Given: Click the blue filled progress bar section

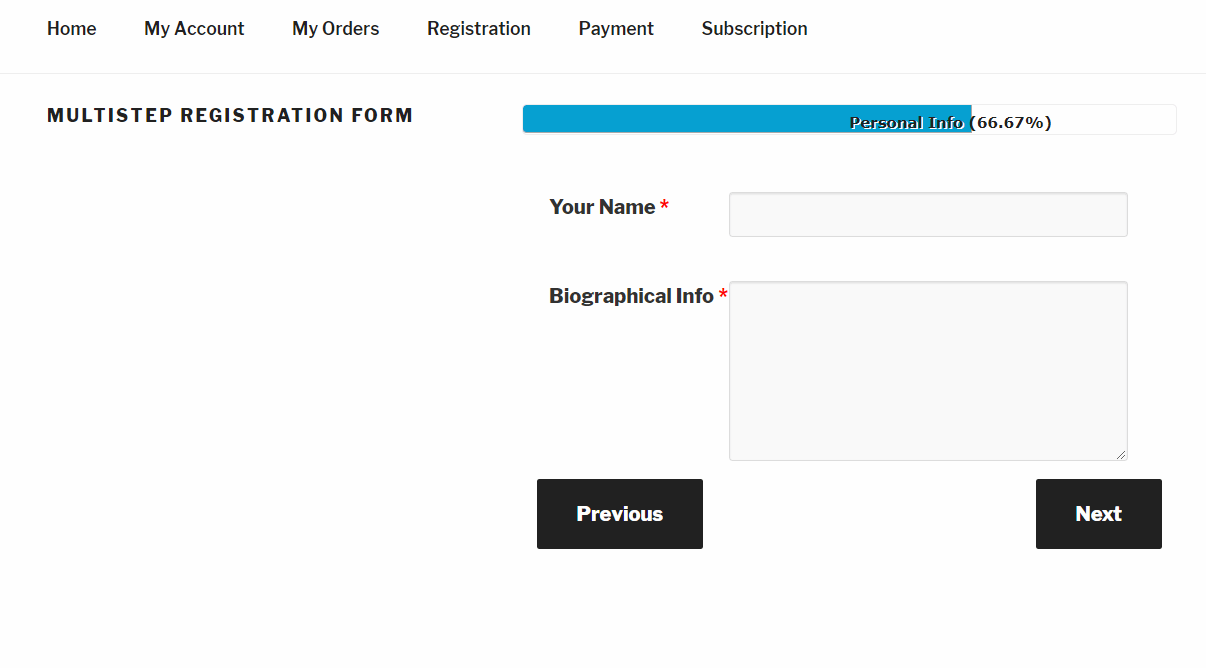Looking at the screenshot, I should (747, 119).
